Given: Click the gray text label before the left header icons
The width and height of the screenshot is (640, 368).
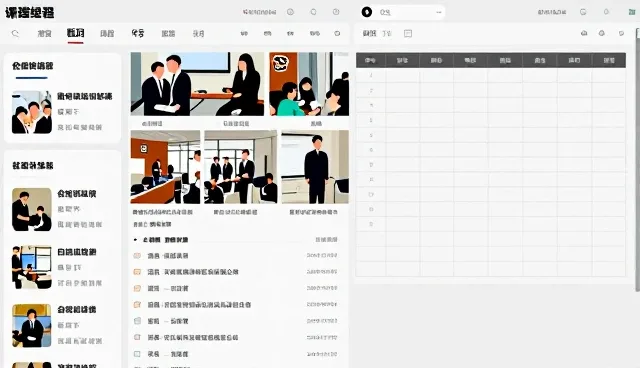Looking at the screenshot, I should tap(260, 12).
